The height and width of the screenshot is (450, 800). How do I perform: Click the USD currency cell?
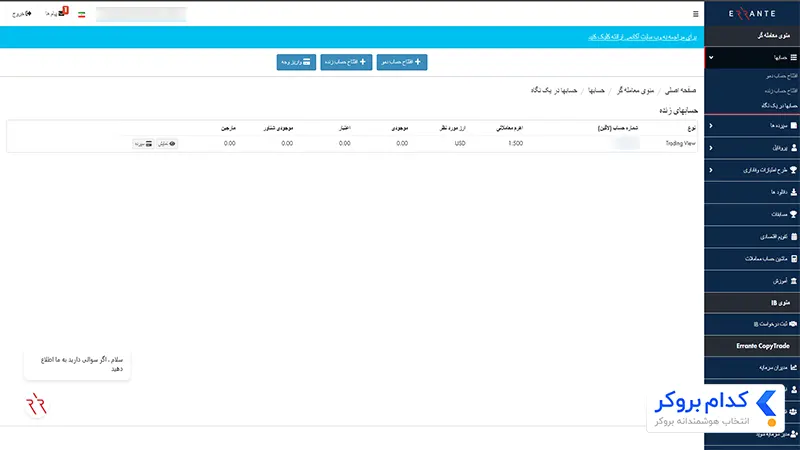[460, 143]
